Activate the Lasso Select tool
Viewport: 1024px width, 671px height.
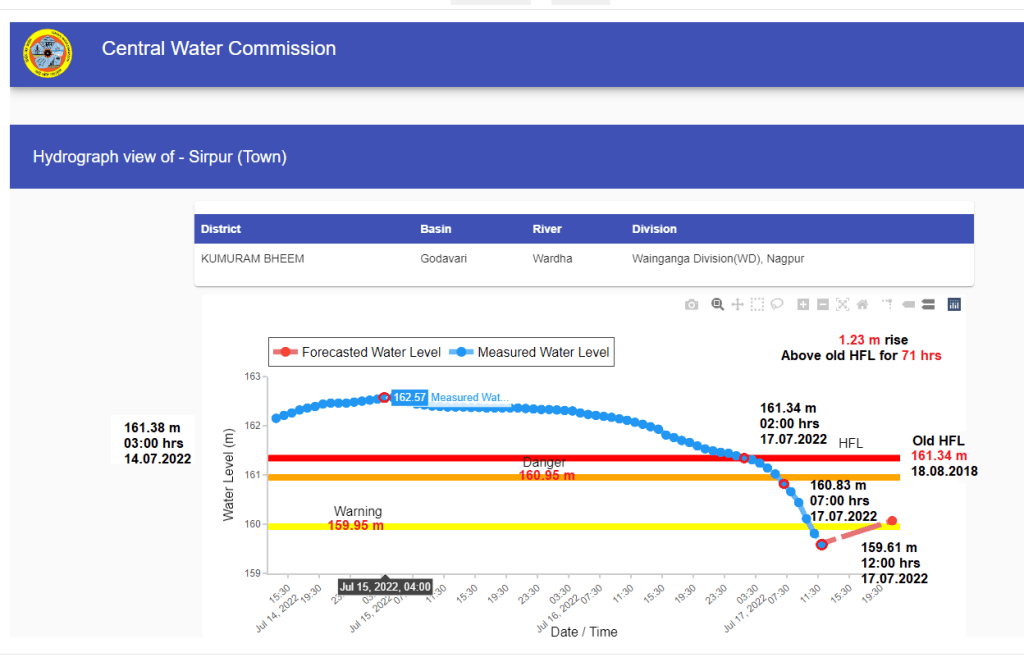[777, 304]
